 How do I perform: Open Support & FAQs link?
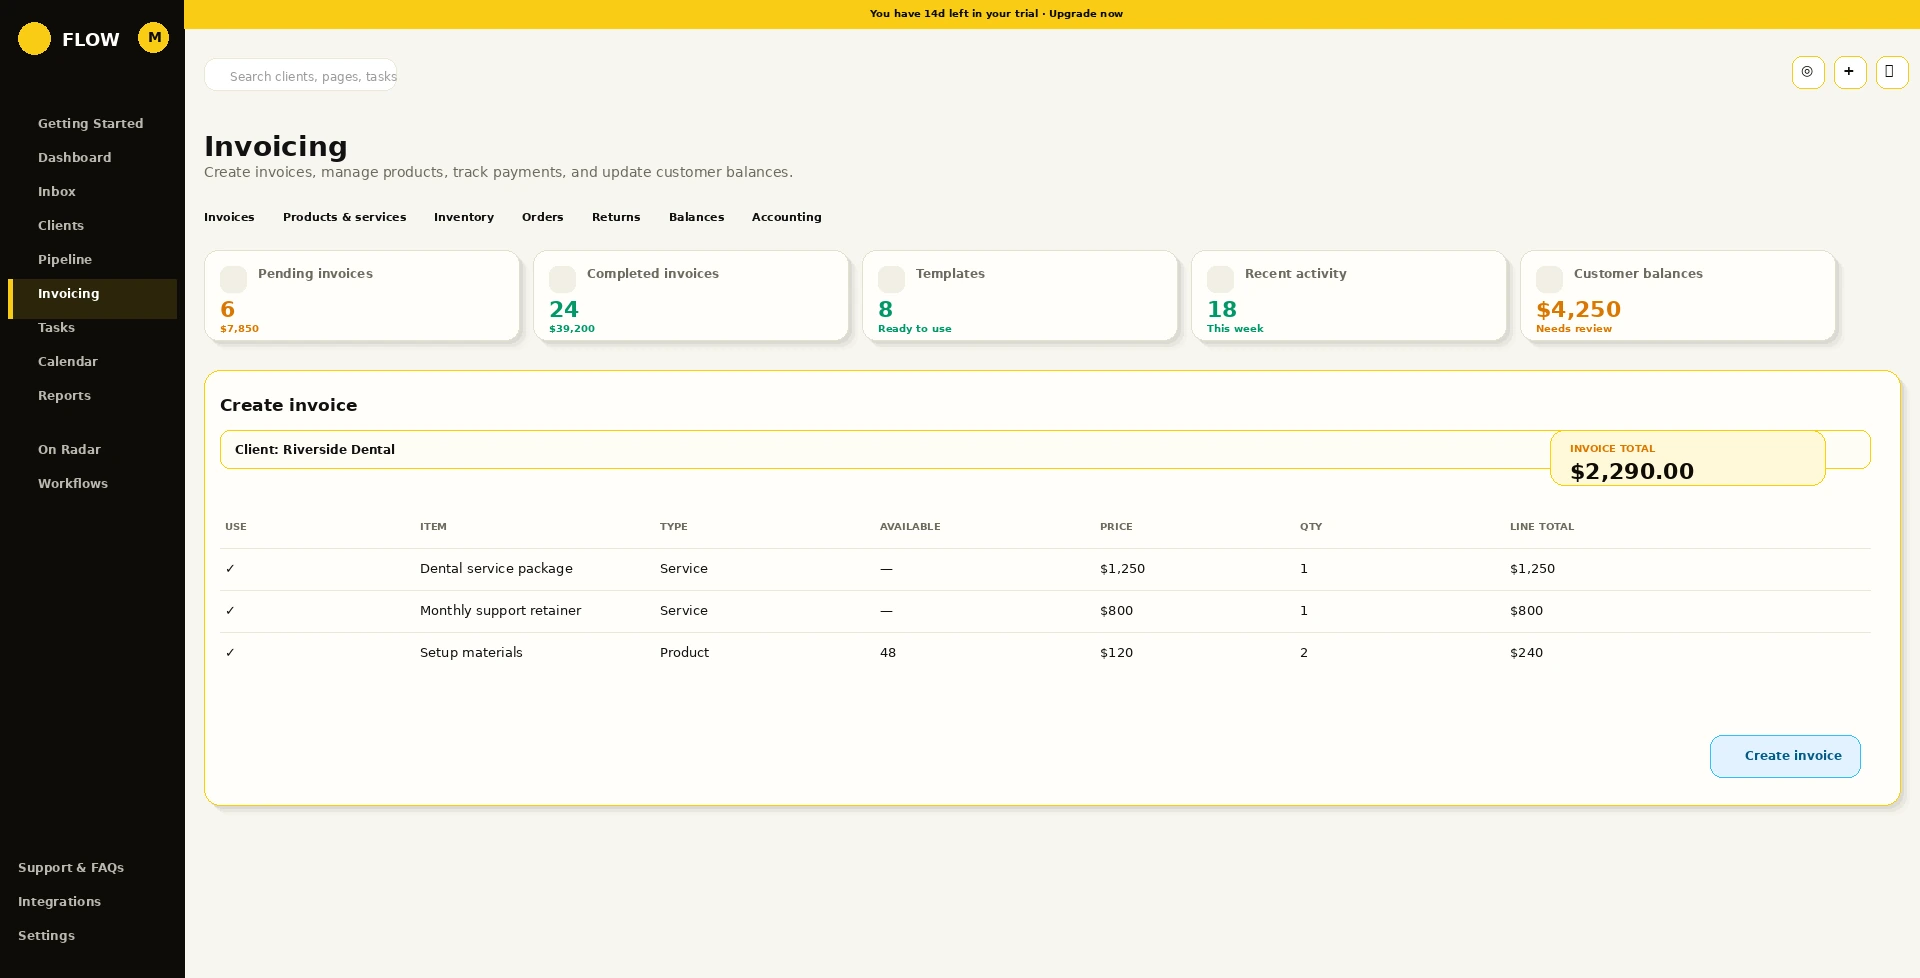pyautogui.click(x=71, y=868)
